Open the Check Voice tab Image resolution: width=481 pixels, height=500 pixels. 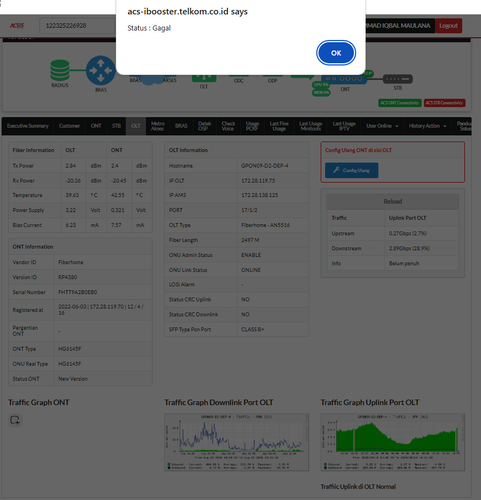pos(228,126)
